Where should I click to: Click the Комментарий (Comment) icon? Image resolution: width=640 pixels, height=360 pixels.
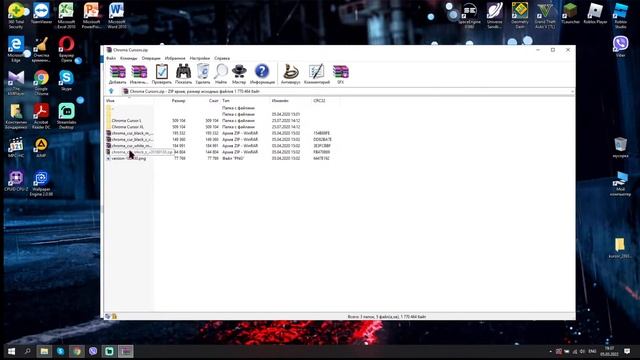pyautogui.click(x=317, y=74)
